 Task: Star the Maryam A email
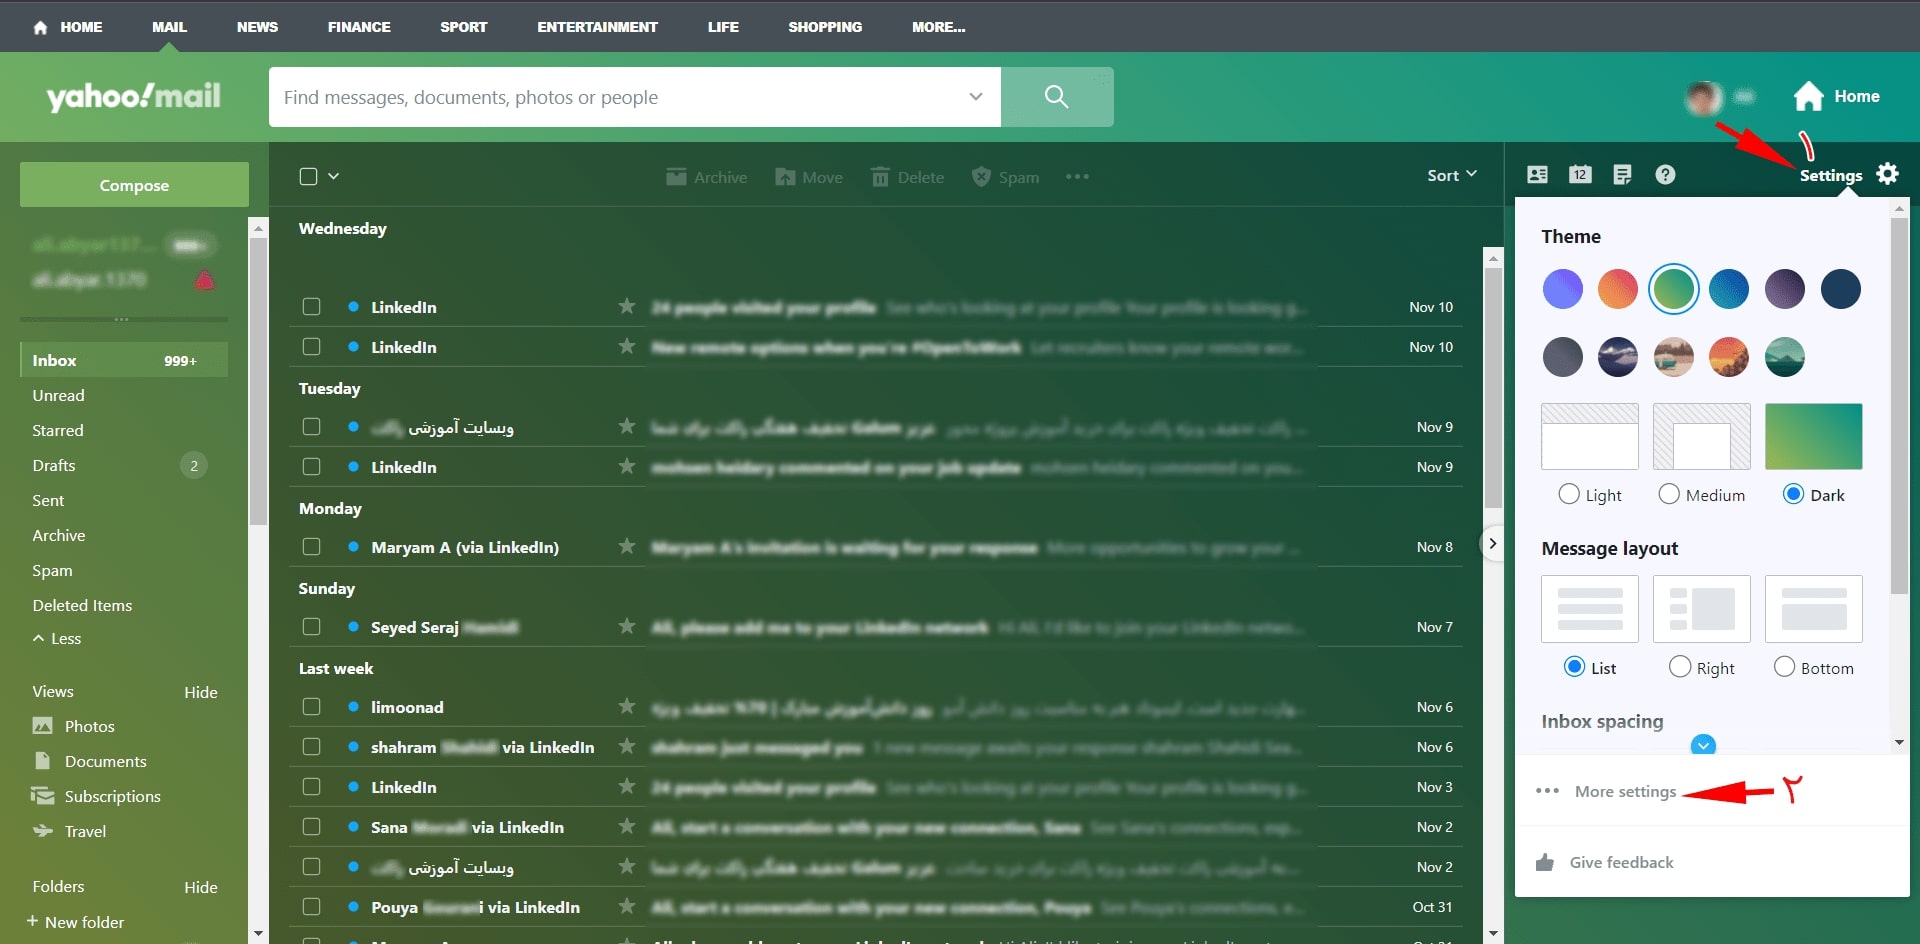tap(627, 546)
